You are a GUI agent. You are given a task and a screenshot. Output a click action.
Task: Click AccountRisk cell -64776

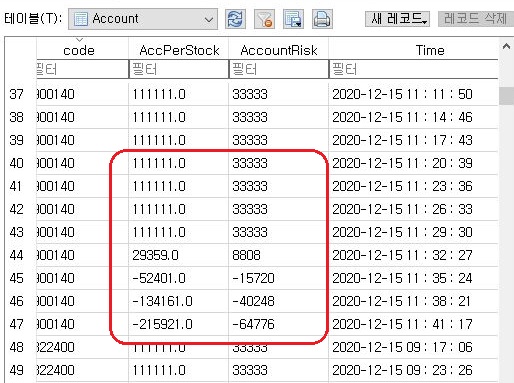279,324
